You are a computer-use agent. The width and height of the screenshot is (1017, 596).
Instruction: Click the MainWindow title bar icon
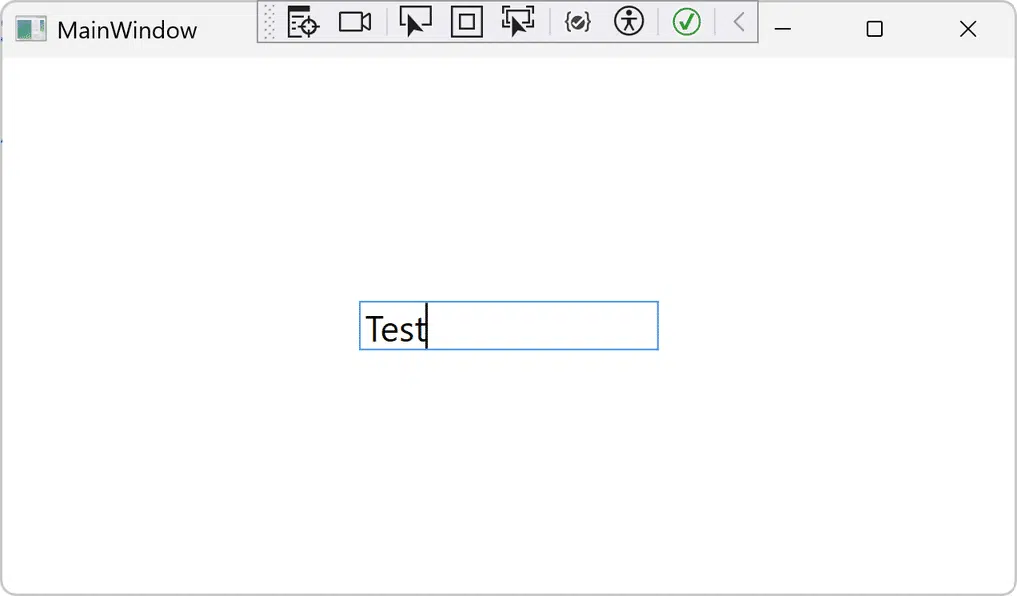(30, 29)
